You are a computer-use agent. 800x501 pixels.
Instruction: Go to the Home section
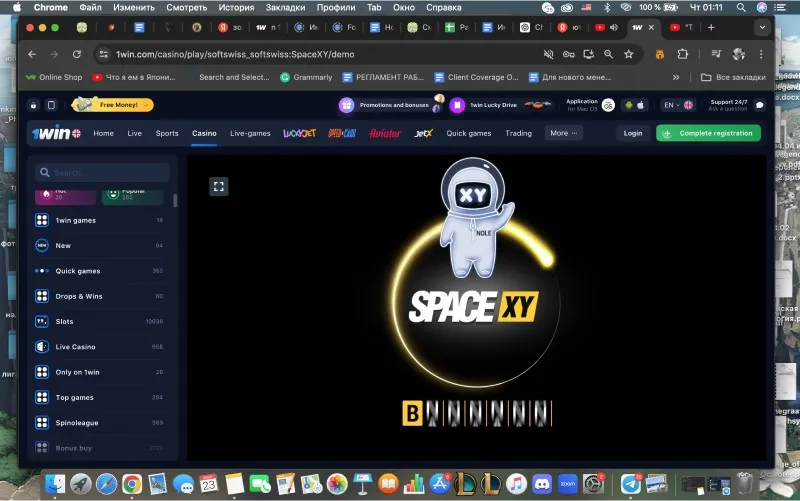click(x=104, y=133)
